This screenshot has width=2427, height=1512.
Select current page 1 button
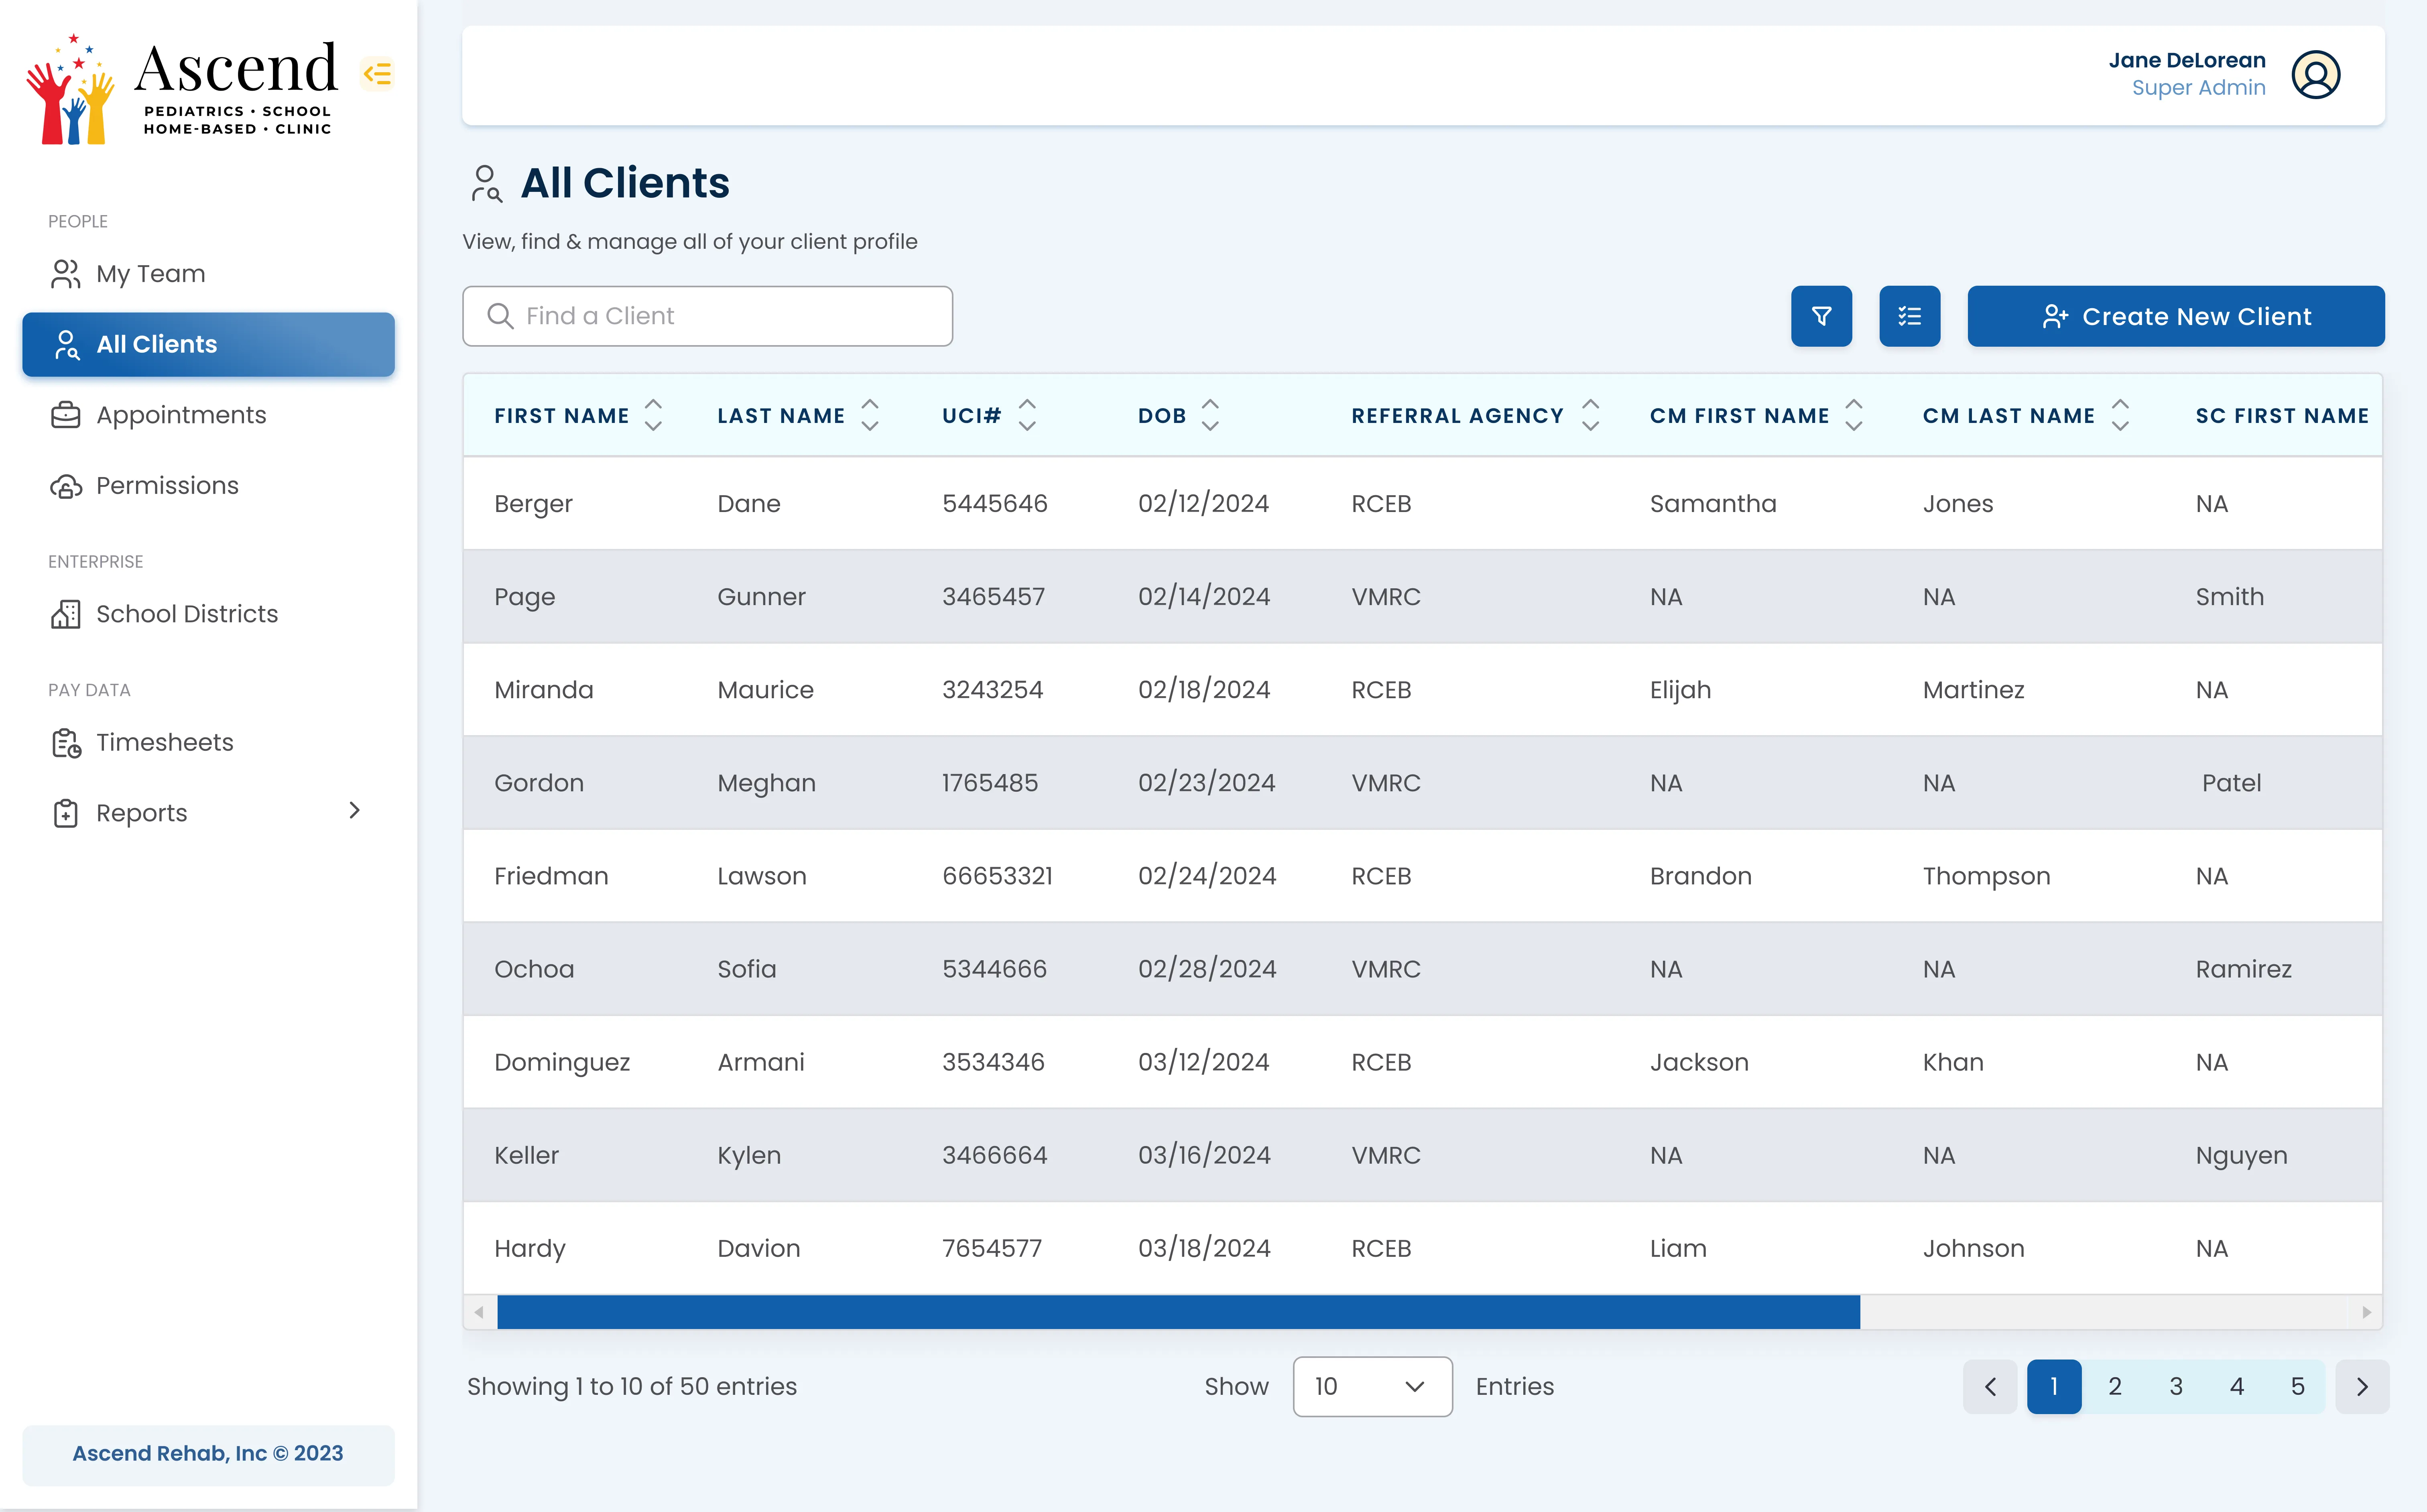2054,1386
